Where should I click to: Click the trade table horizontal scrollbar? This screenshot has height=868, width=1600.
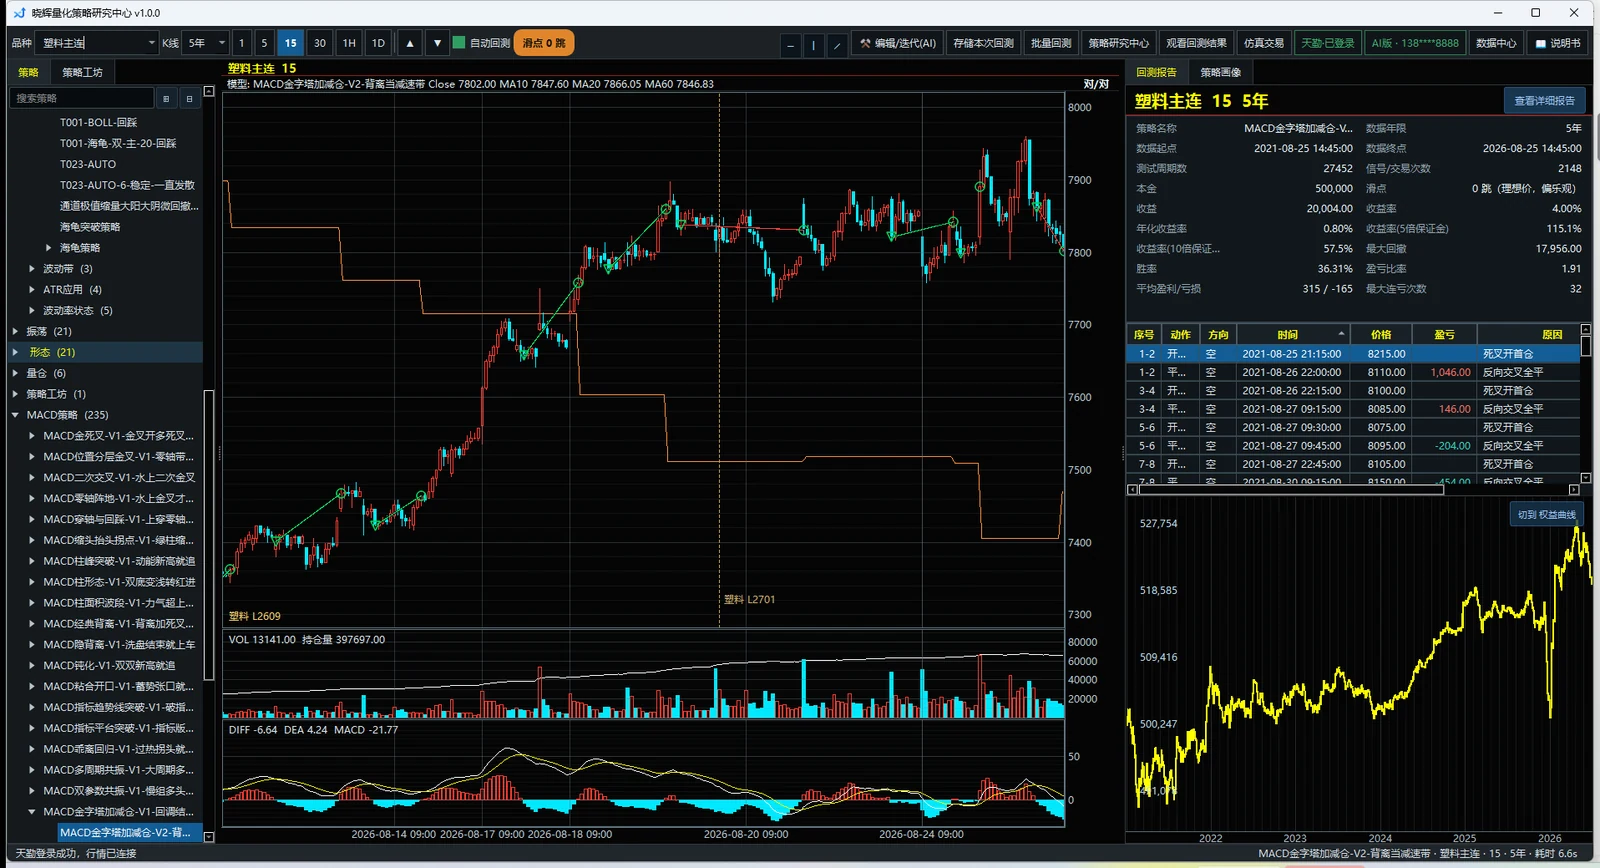click(1290, 490)
